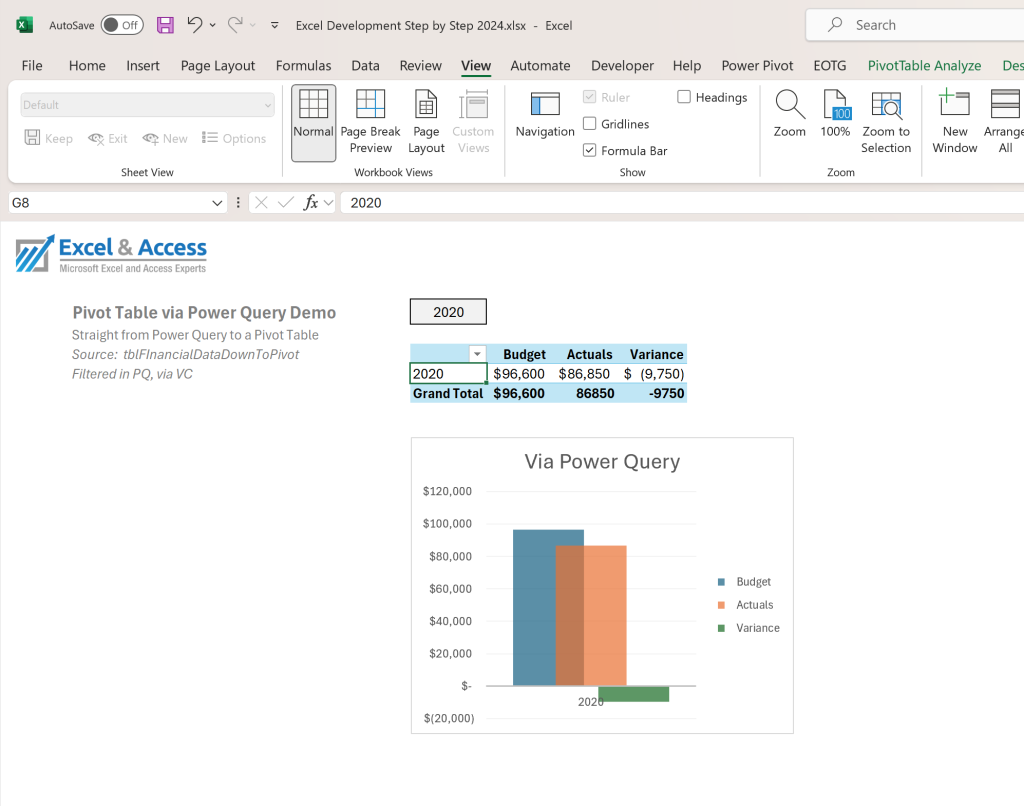Image resolution: width=1024 pixels, height=806 pixels.
Task: Open the Undo history dropdown arrow
Action: 213,25
